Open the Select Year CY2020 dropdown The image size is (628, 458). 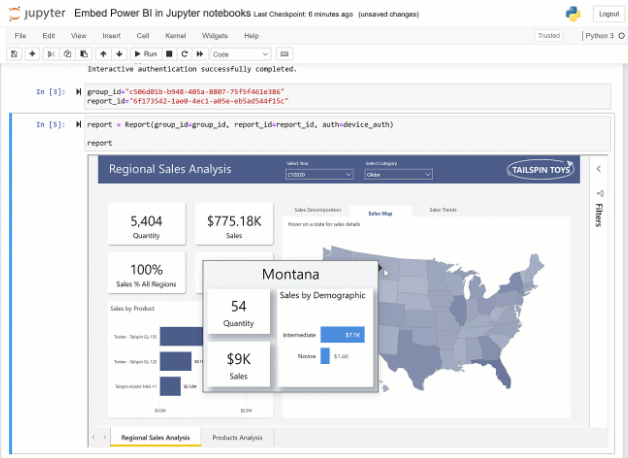pos(319,175)
